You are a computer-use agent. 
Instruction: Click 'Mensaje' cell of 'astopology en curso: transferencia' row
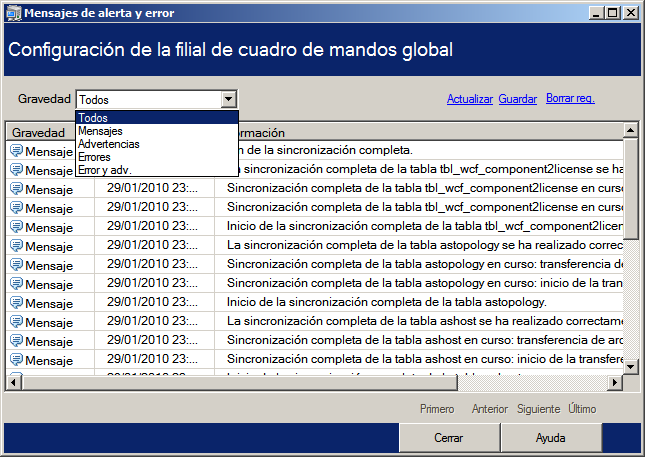(49, 265)
